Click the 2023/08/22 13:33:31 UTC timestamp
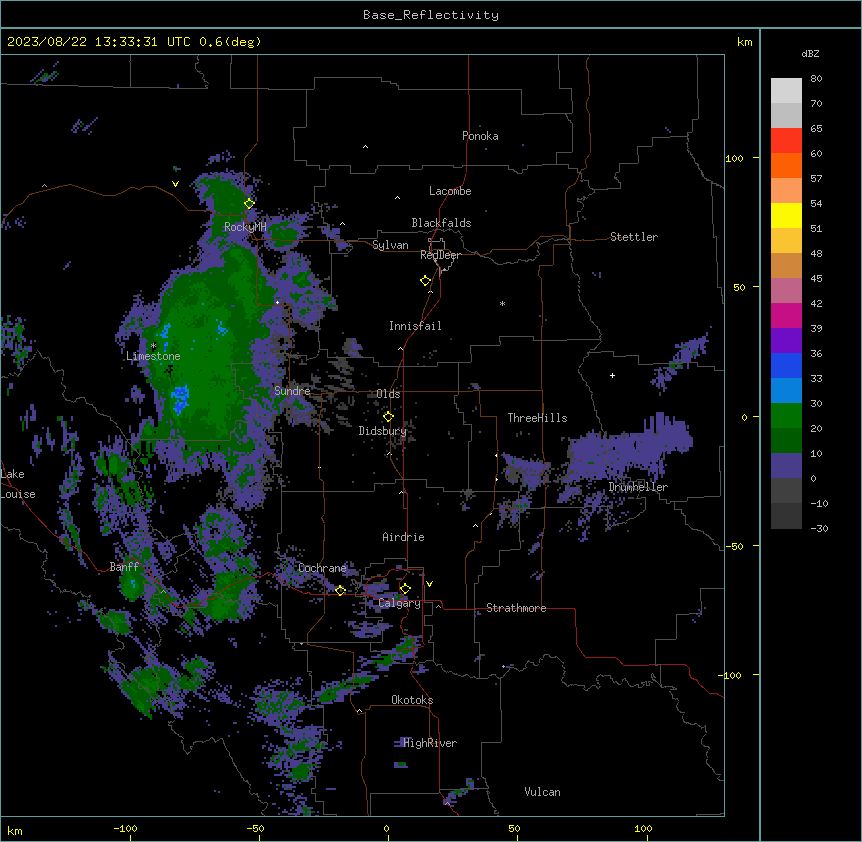The width and height of the screenshot is (862, 842). [x=99, y=42]
